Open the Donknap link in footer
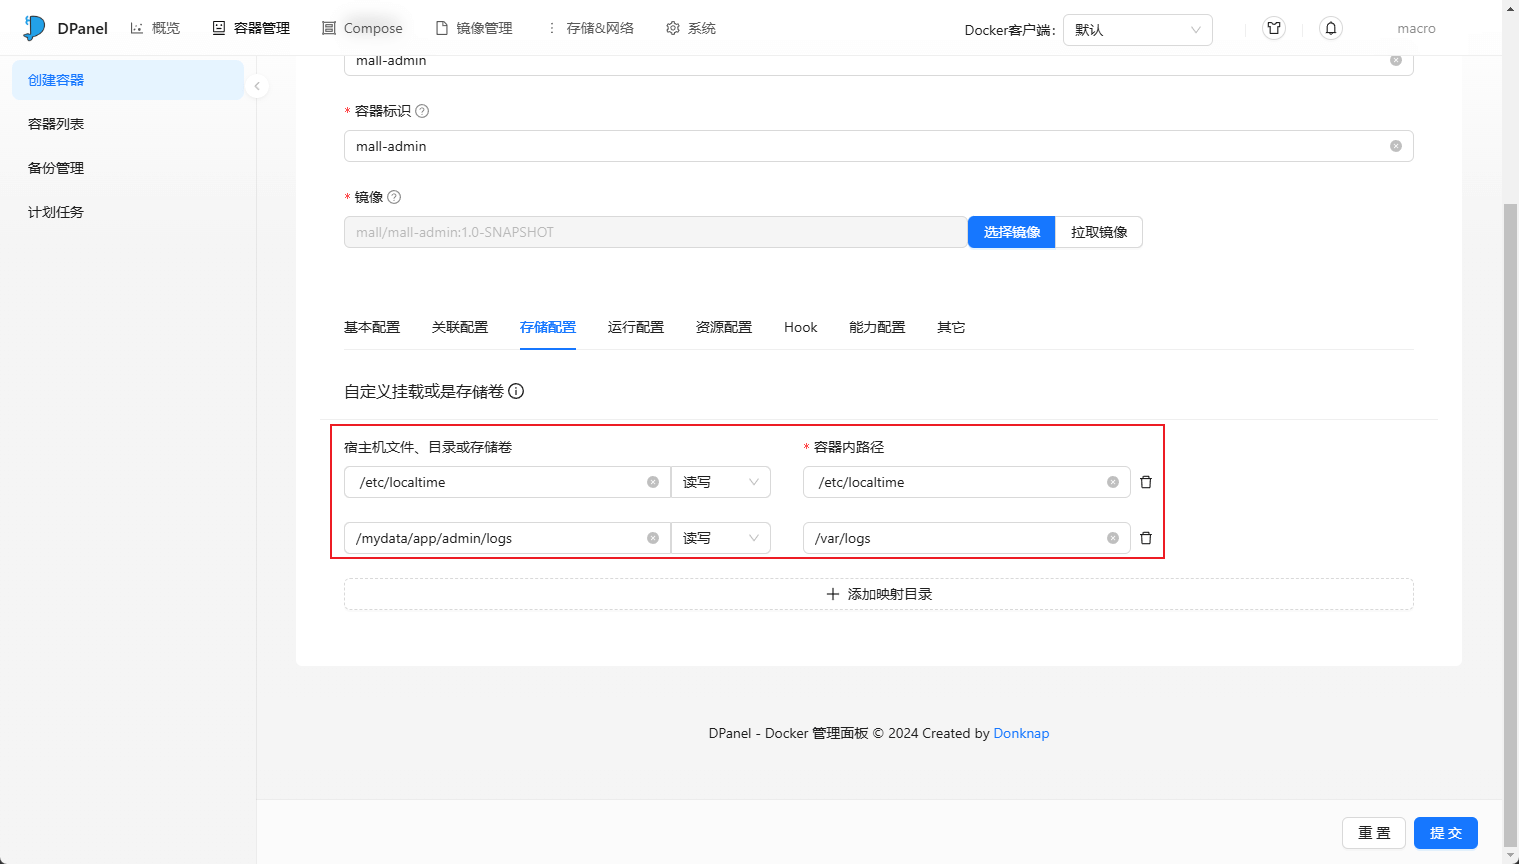This screenshot has height=864, width=1519. pyautogui.click(x=1021, y=733)
